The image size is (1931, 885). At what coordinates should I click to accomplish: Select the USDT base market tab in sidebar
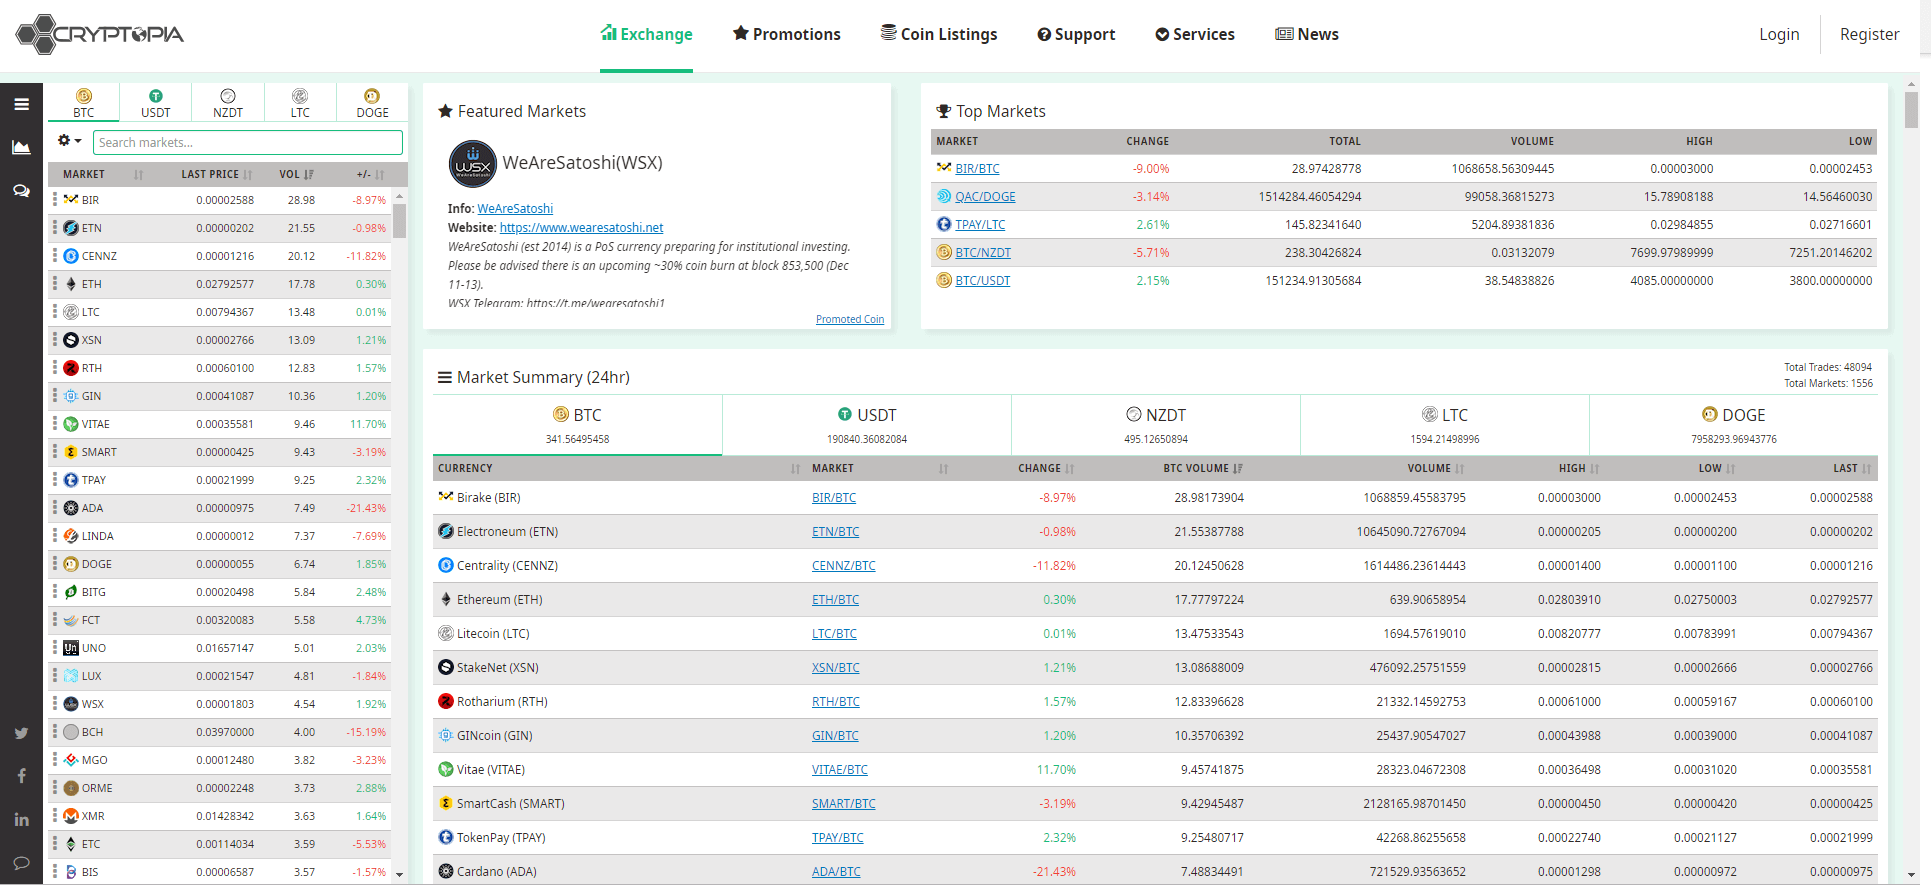[x=156, y=103]
